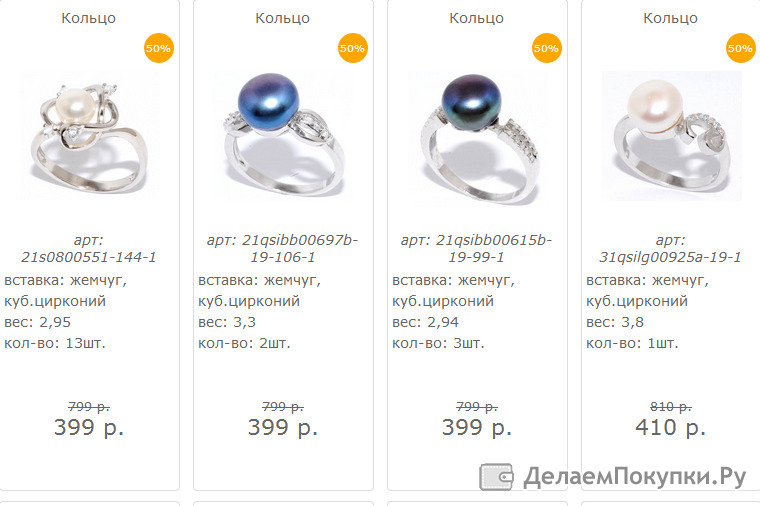Click the quantity text 13шт. on first card
The width and height of the screenshot is (760, 506).
[x=85, y=343]
